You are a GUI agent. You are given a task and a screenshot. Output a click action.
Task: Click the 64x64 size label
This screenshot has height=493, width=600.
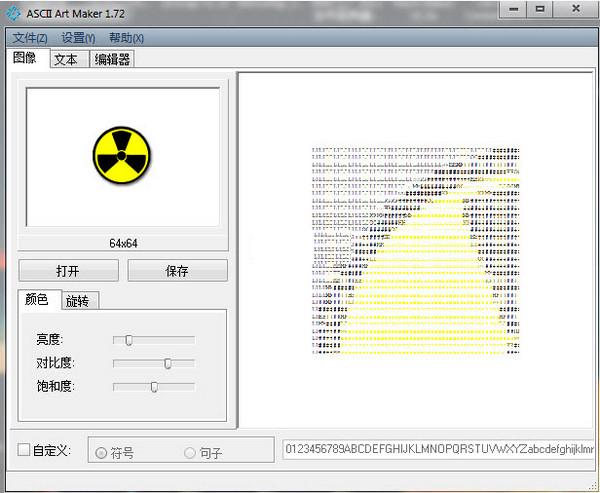pos(123,243)
